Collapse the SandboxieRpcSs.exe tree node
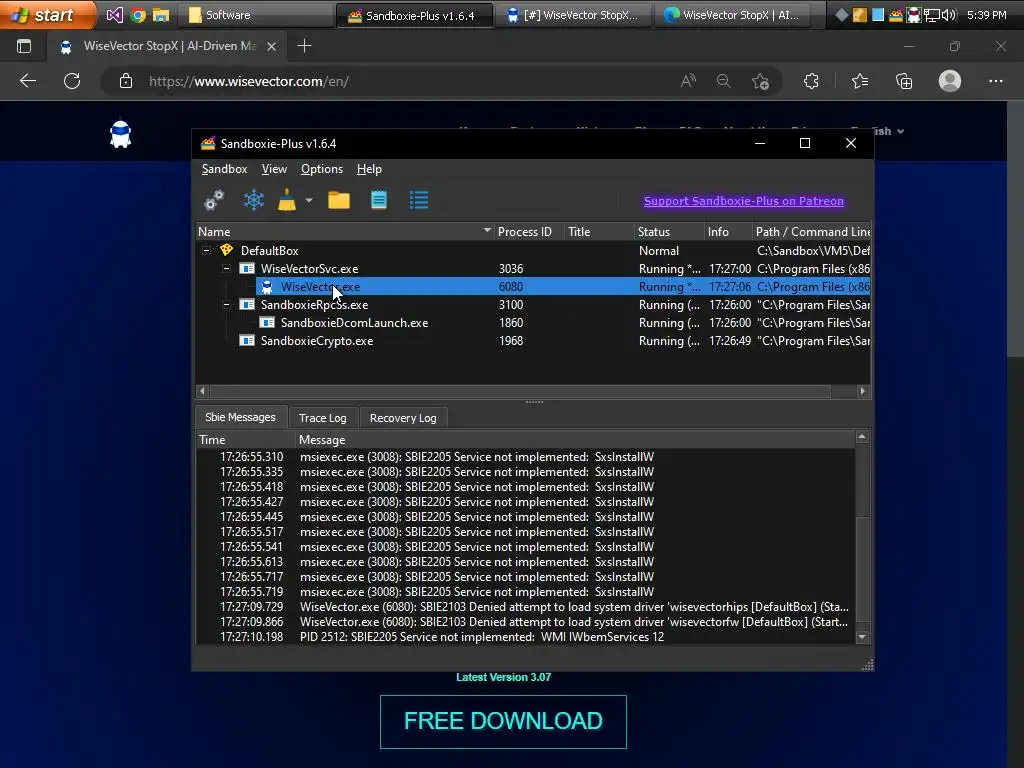This screenshot has height=768, width=1024. pos(227,304)
